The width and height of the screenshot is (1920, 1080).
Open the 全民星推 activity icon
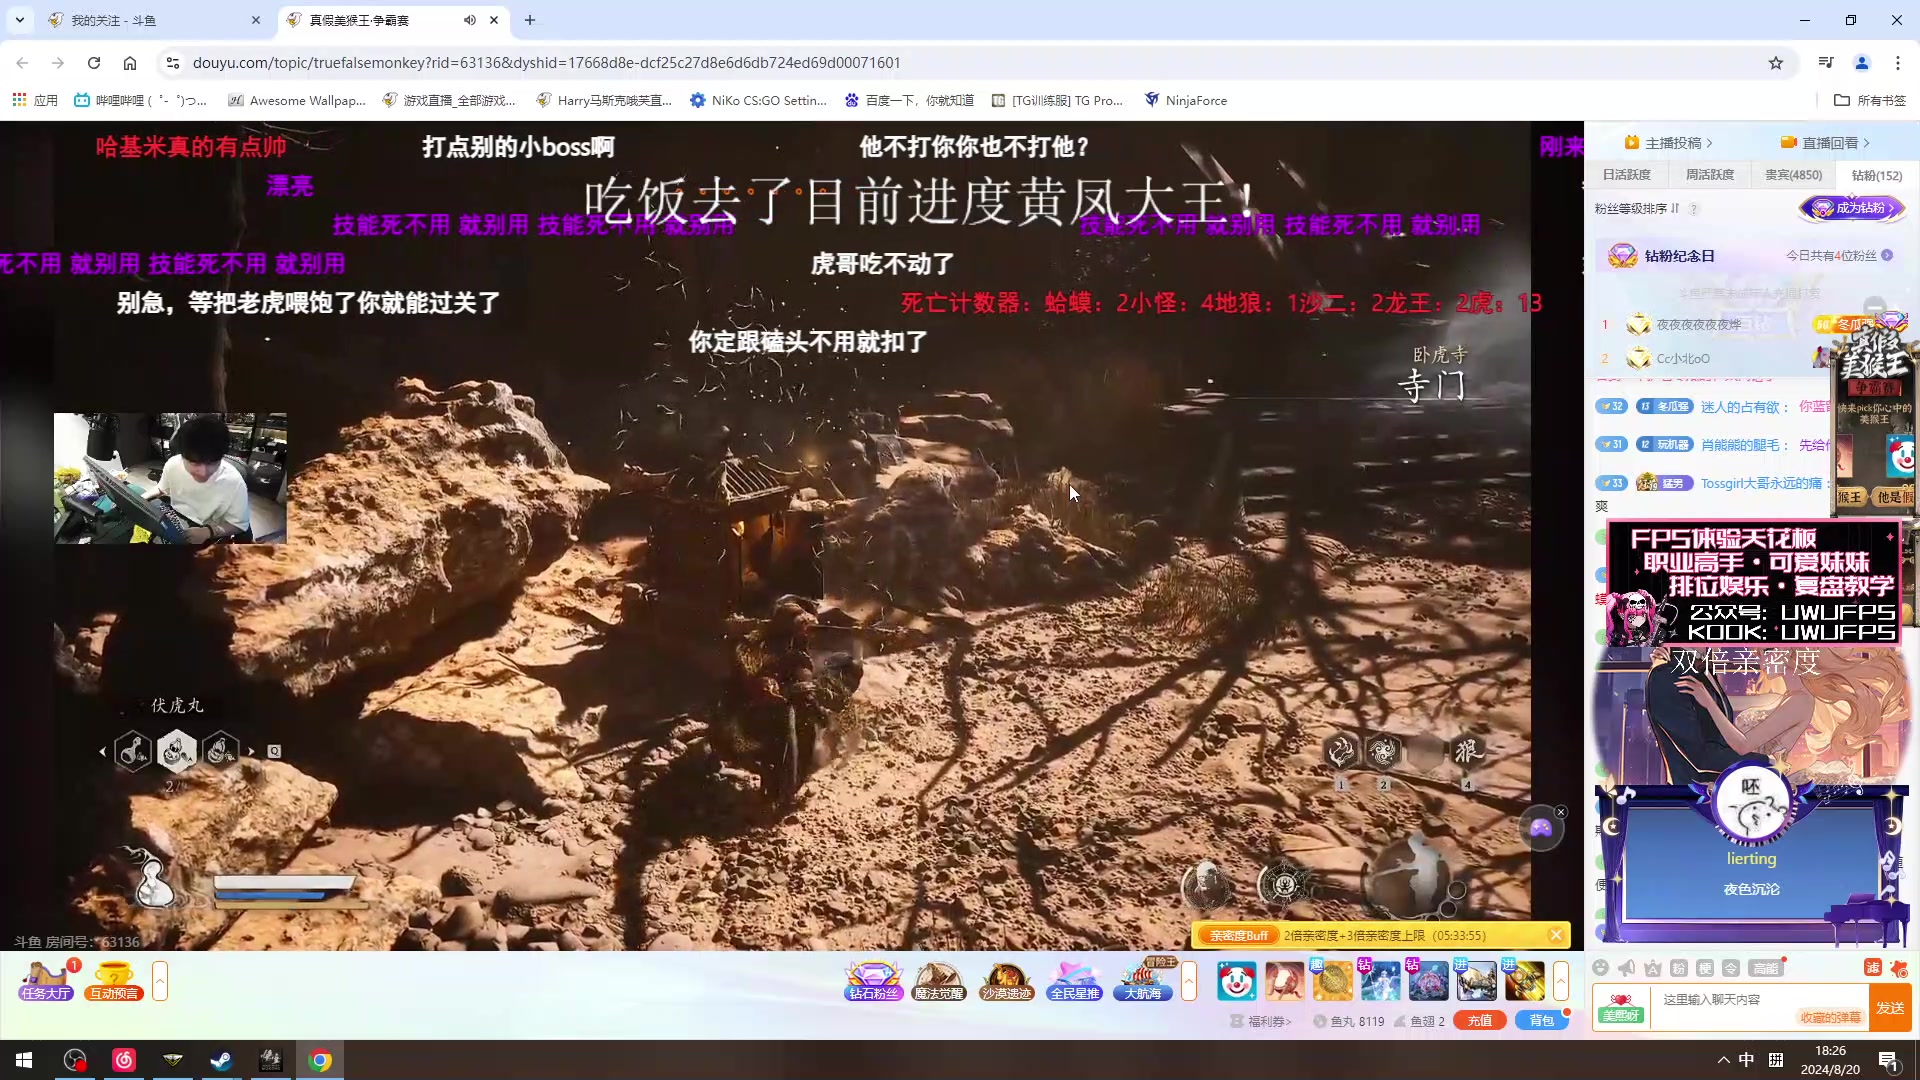pyautogui.click(x=1074, y=981)
